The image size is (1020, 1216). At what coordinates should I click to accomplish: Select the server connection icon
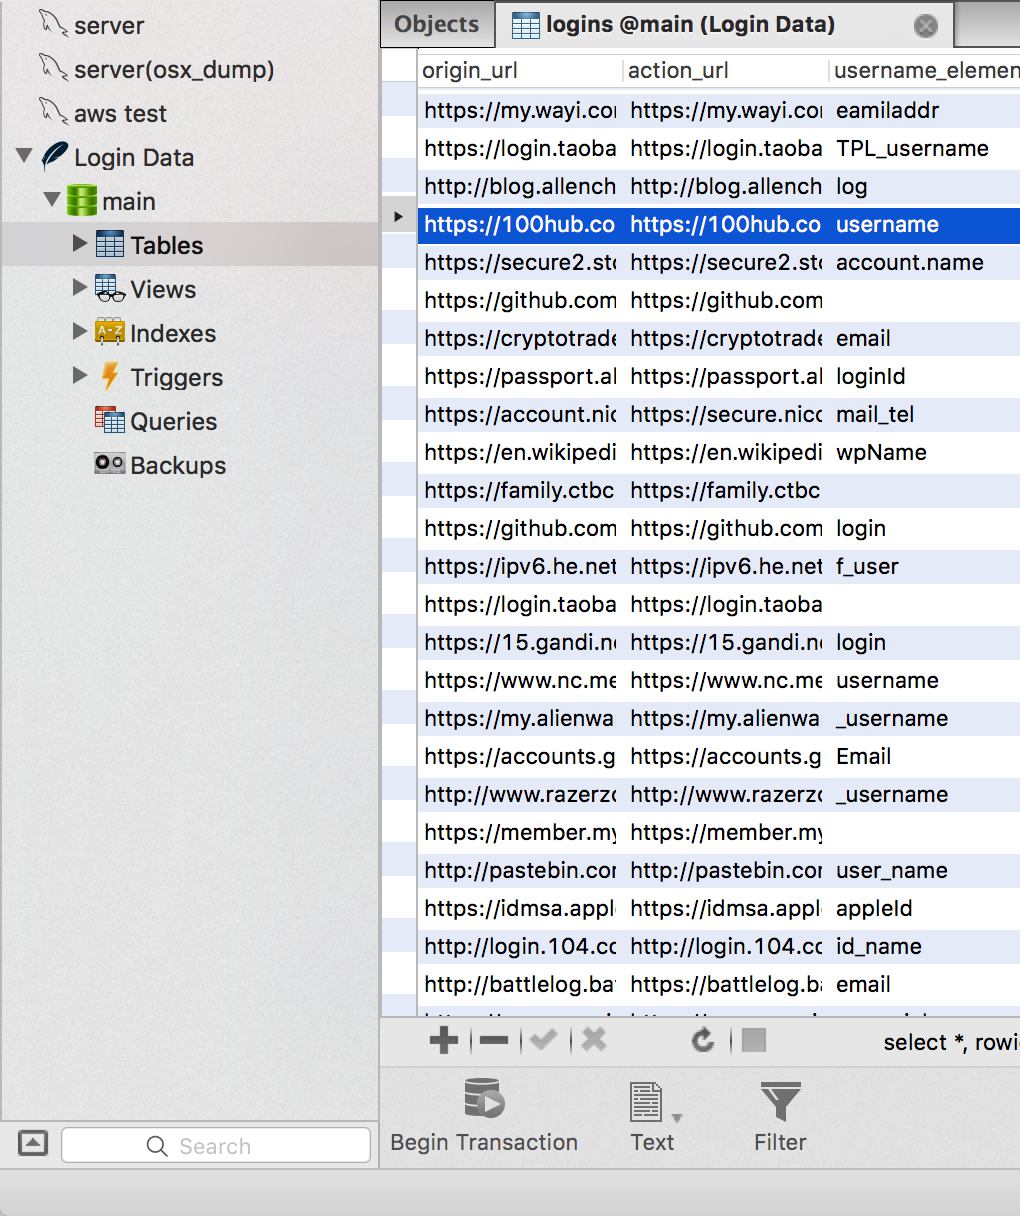[54, 24]
